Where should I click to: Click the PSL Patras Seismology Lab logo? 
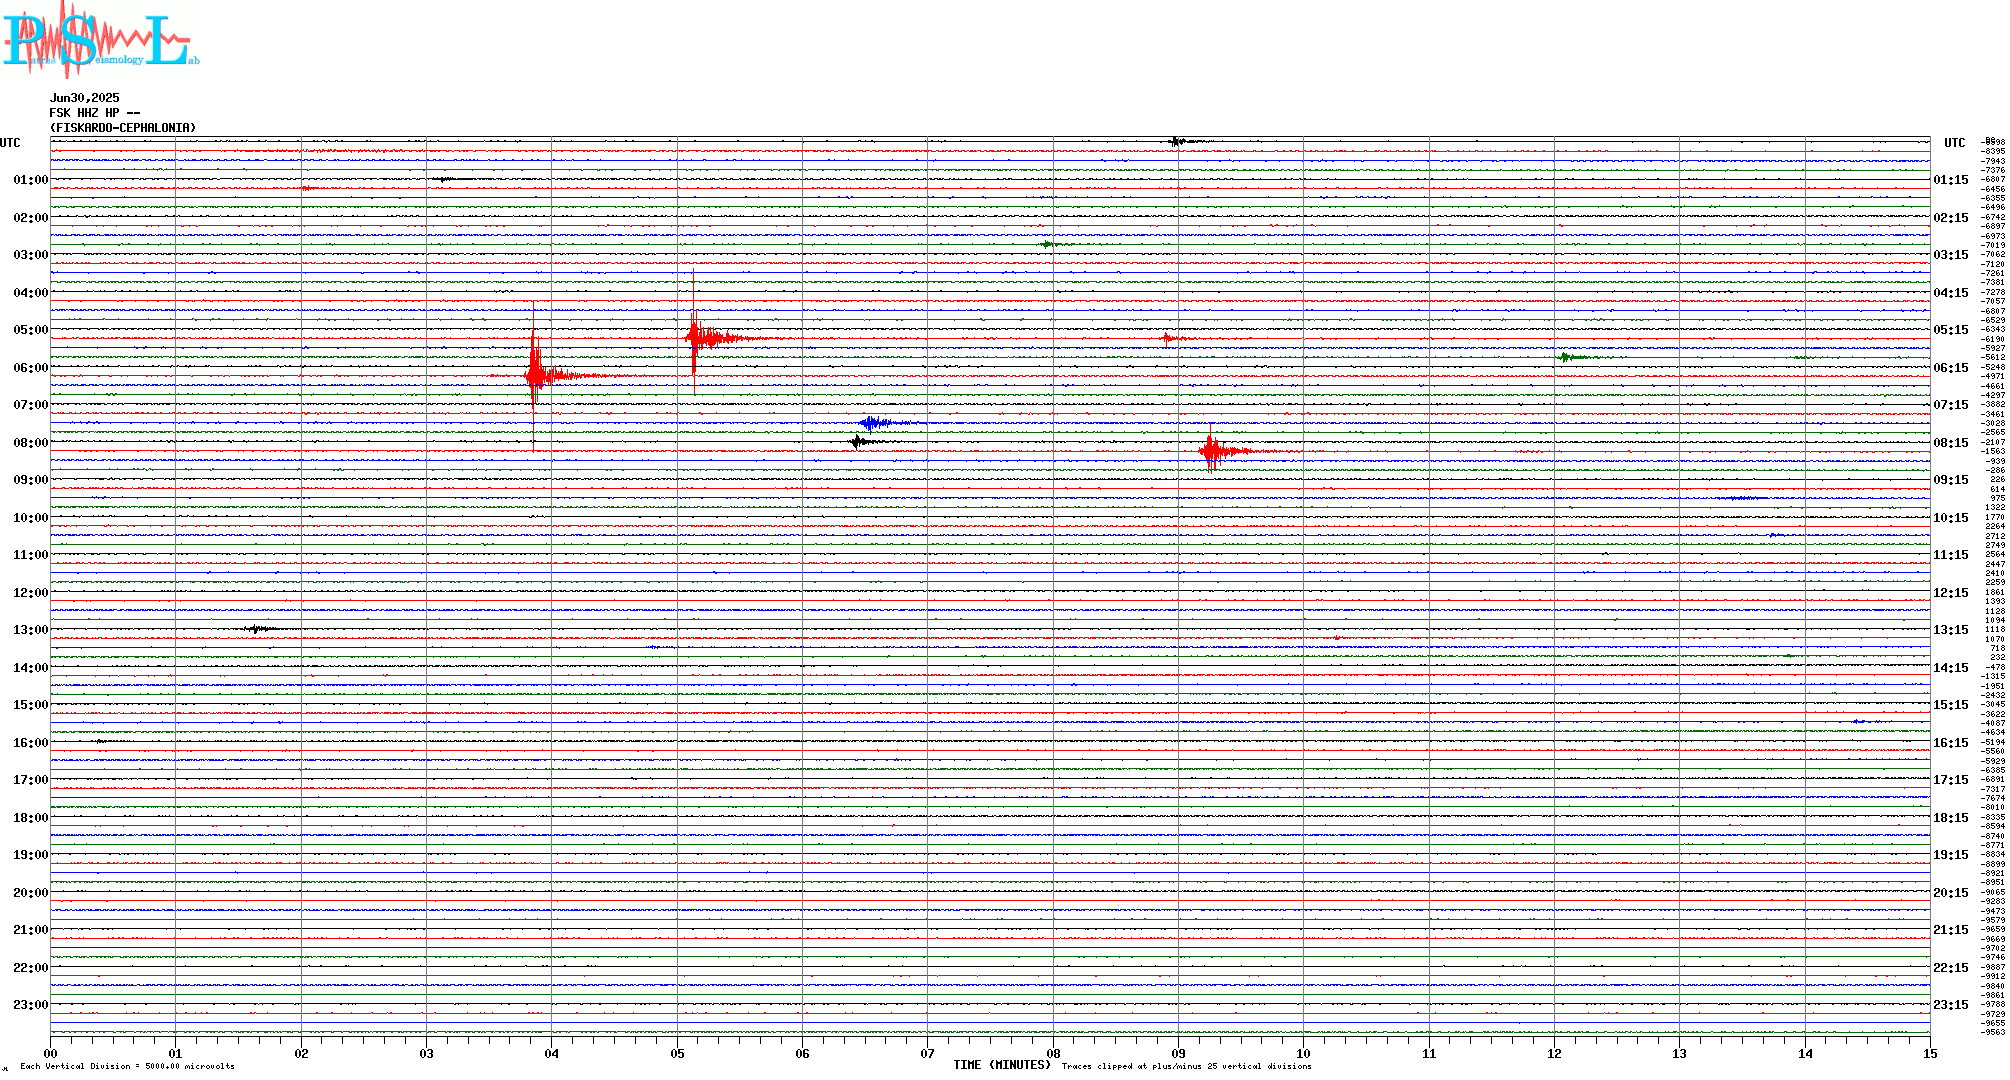101,38
